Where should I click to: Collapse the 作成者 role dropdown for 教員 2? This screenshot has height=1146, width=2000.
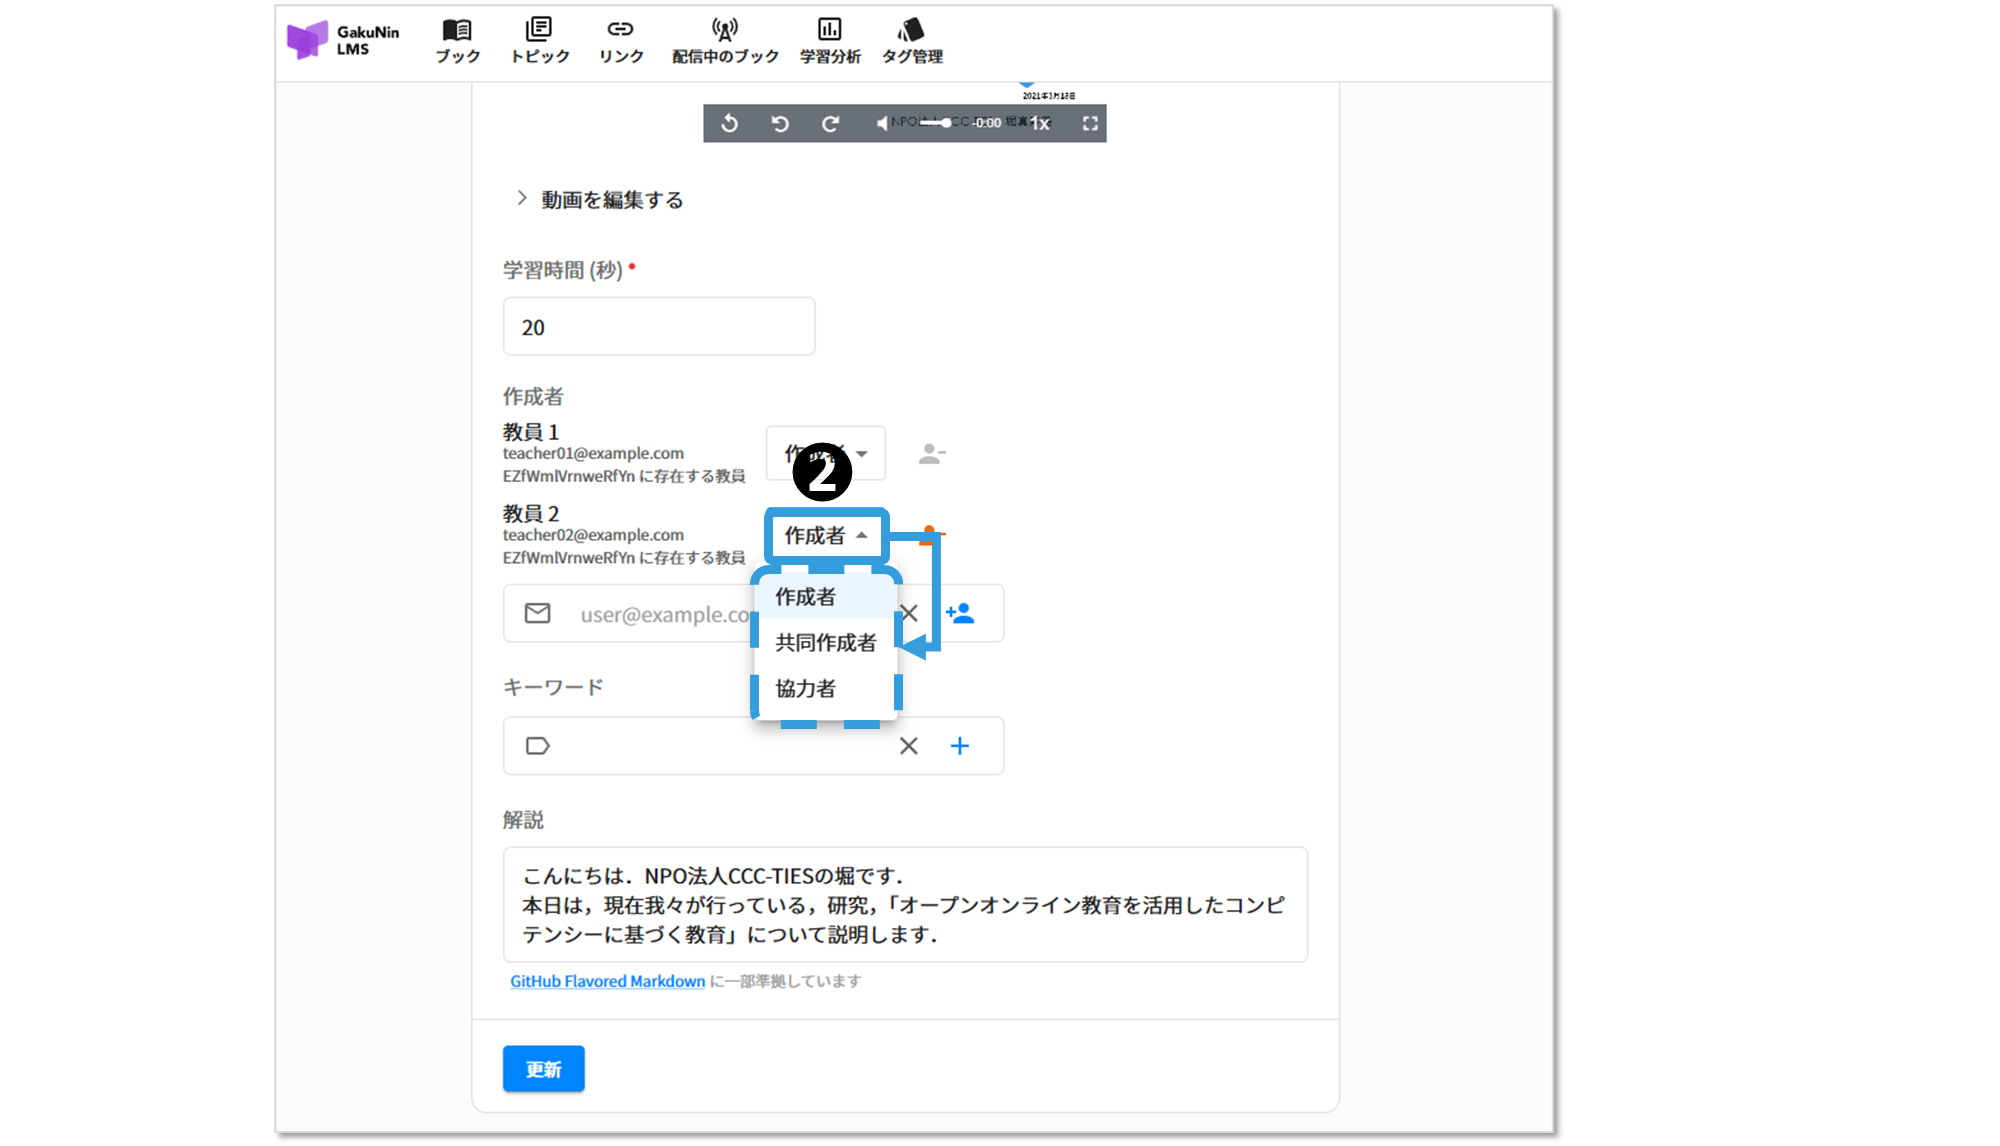pos(826,536)
